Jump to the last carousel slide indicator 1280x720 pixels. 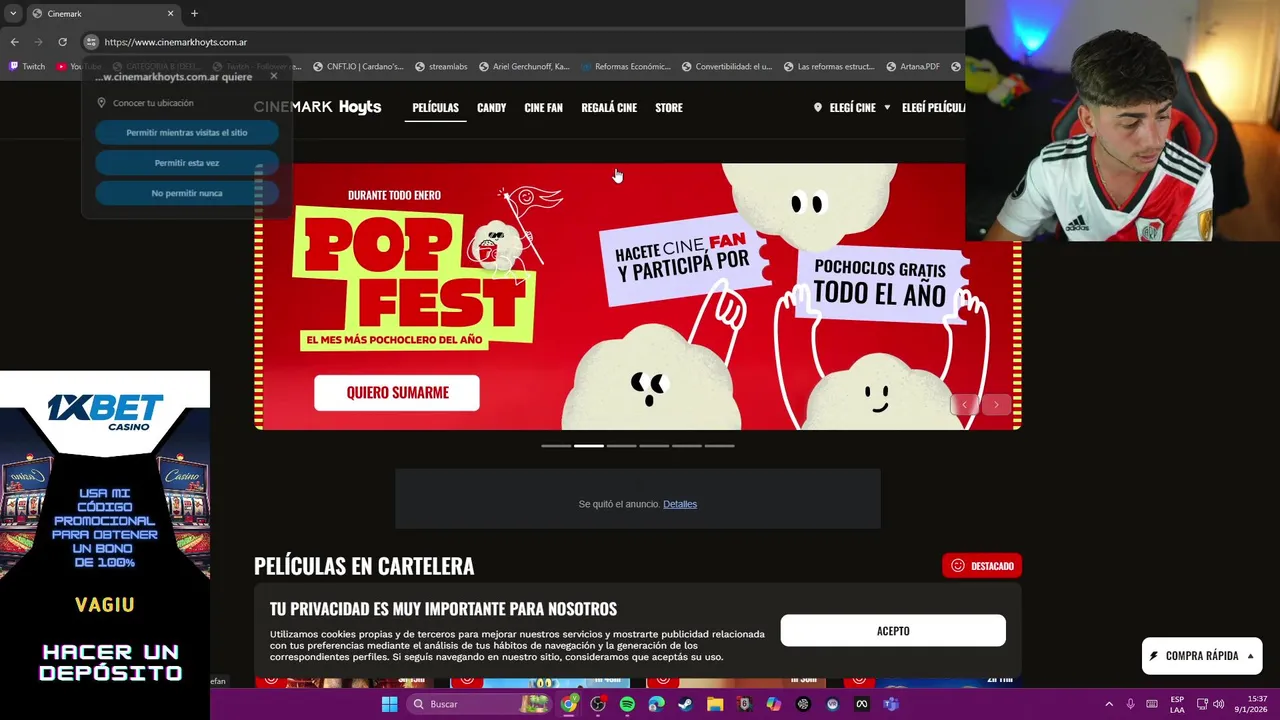[x=720, y=446]
